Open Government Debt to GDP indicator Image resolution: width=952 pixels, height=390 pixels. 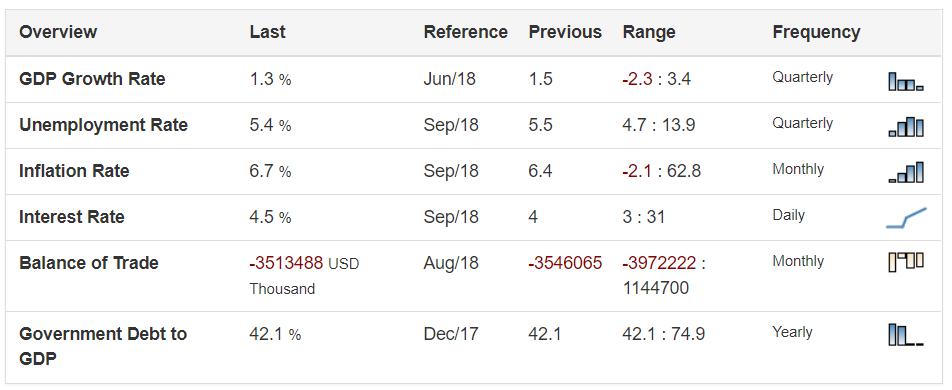point(103,346)
